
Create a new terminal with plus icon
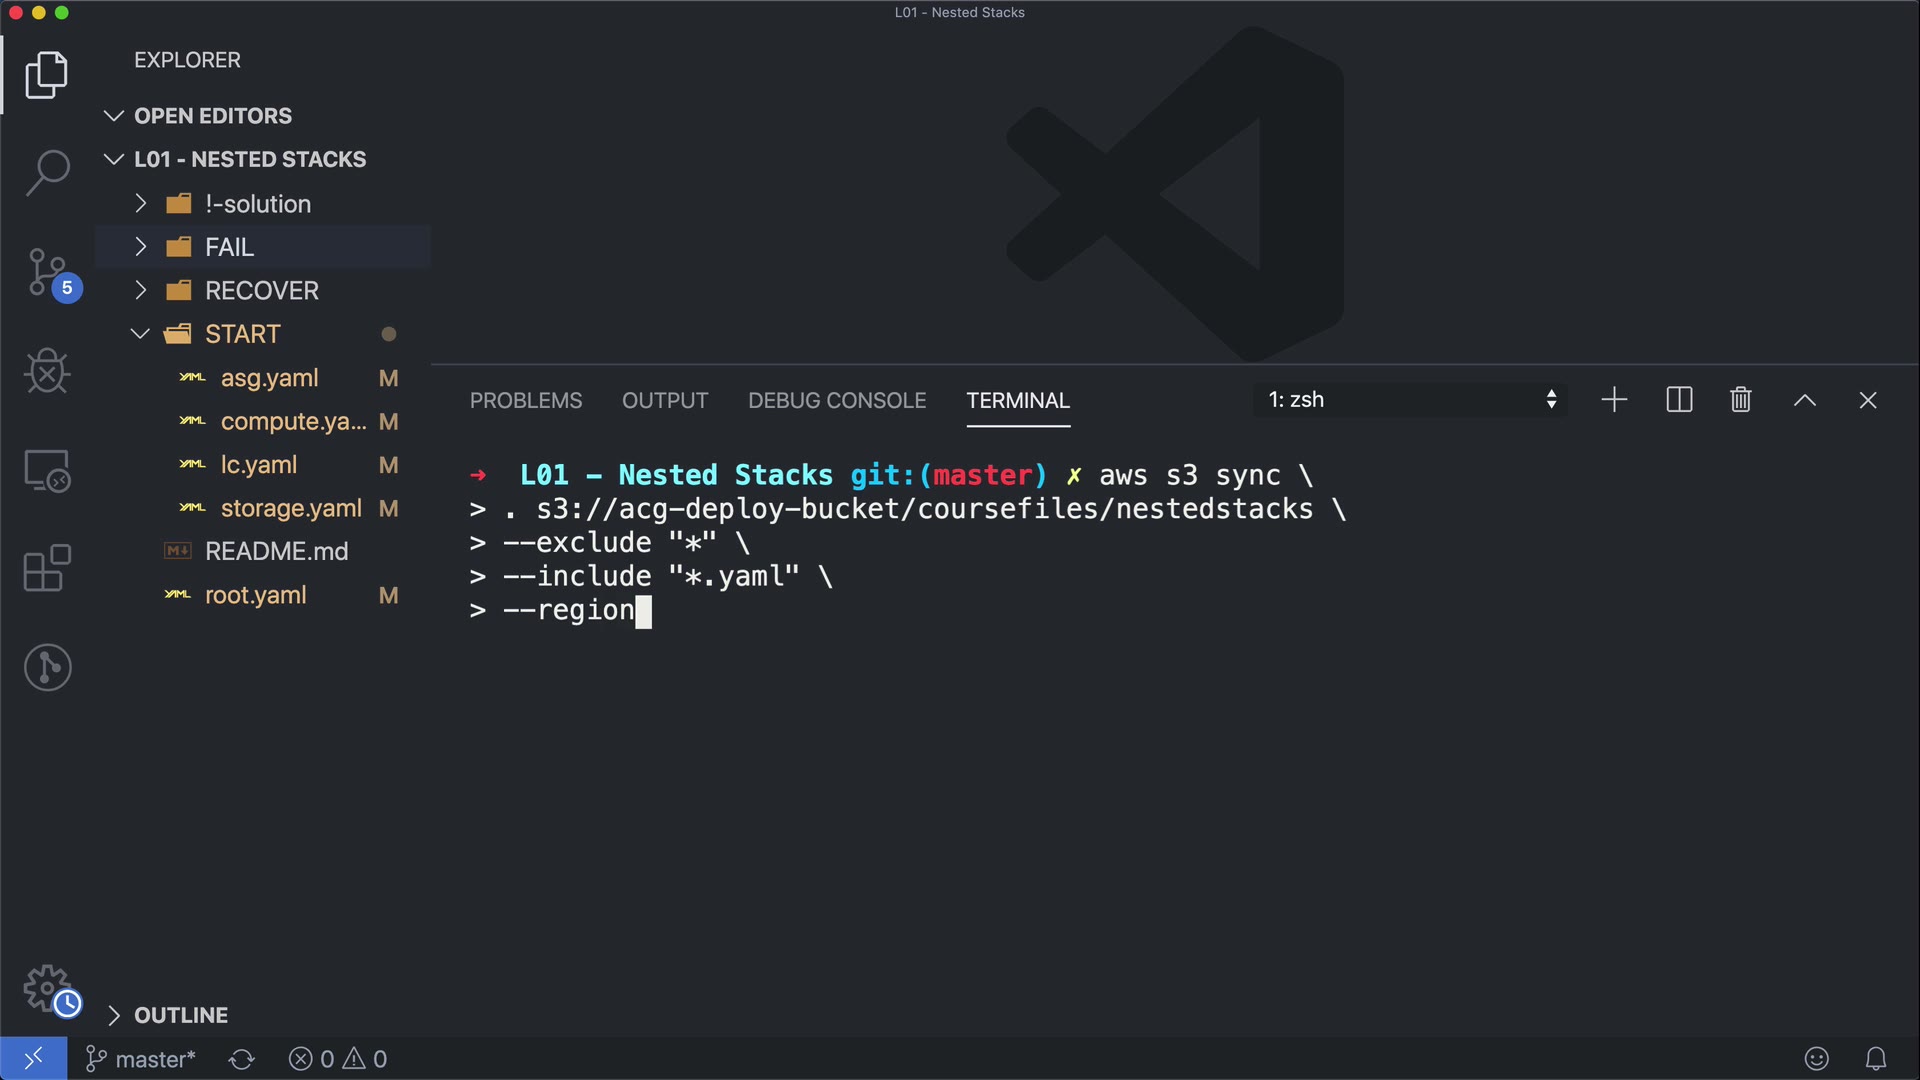pyautogui.click(x=1614, y=400)
